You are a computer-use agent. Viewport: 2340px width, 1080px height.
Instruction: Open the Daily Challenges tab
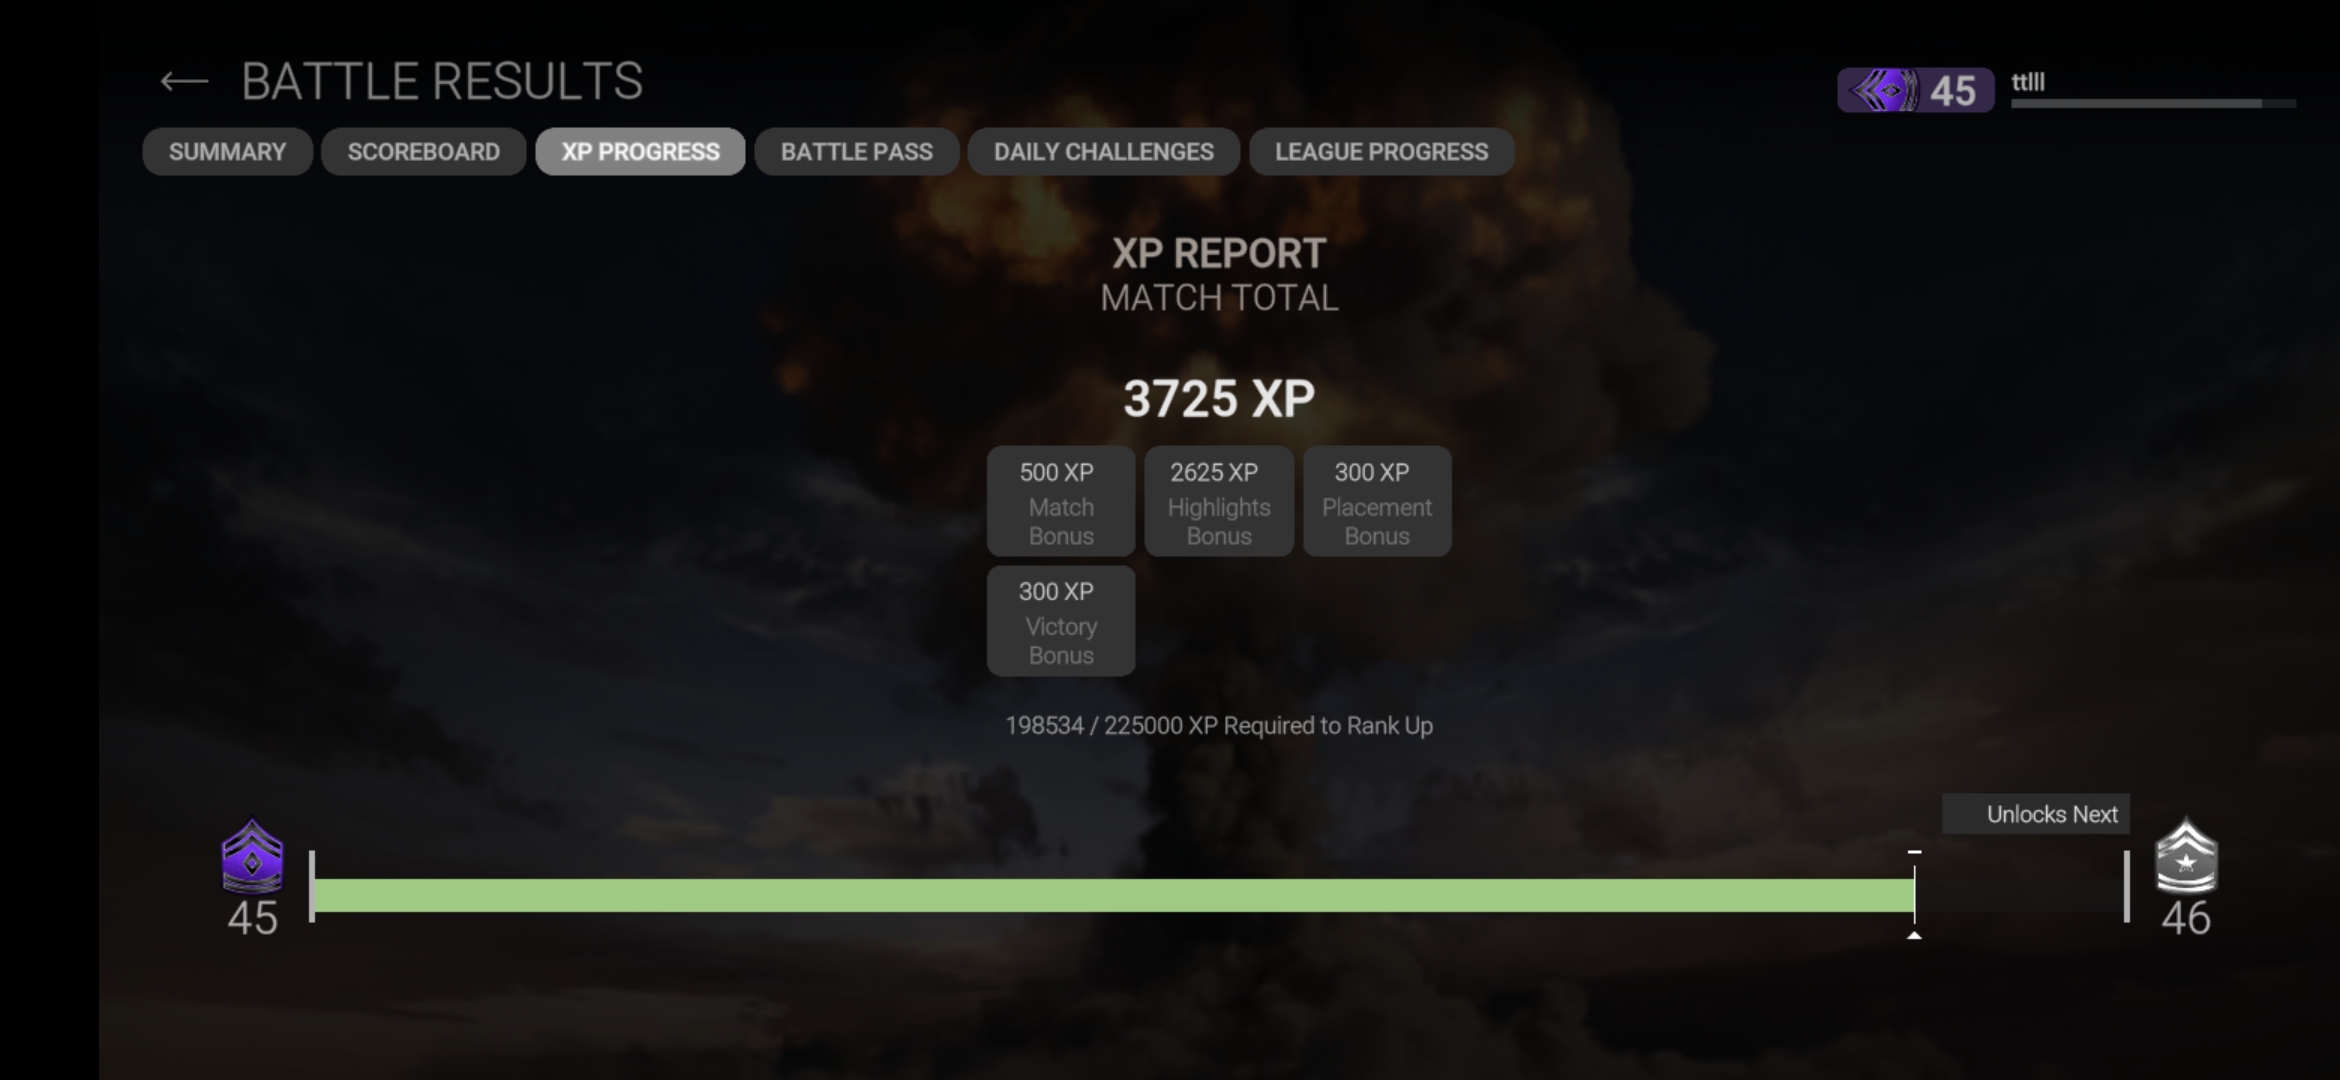[x=1103, y=152]
